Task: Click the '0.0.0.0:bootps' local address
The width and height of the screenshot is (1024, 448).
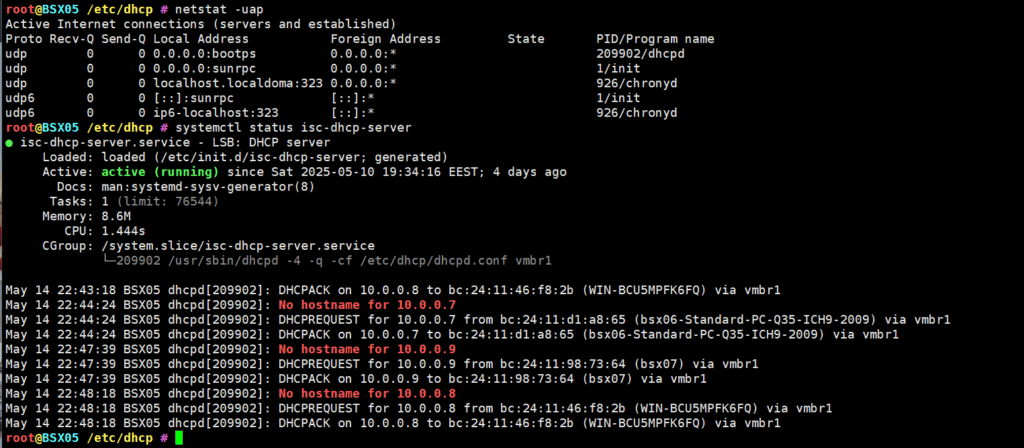Action: coord(204,54)
